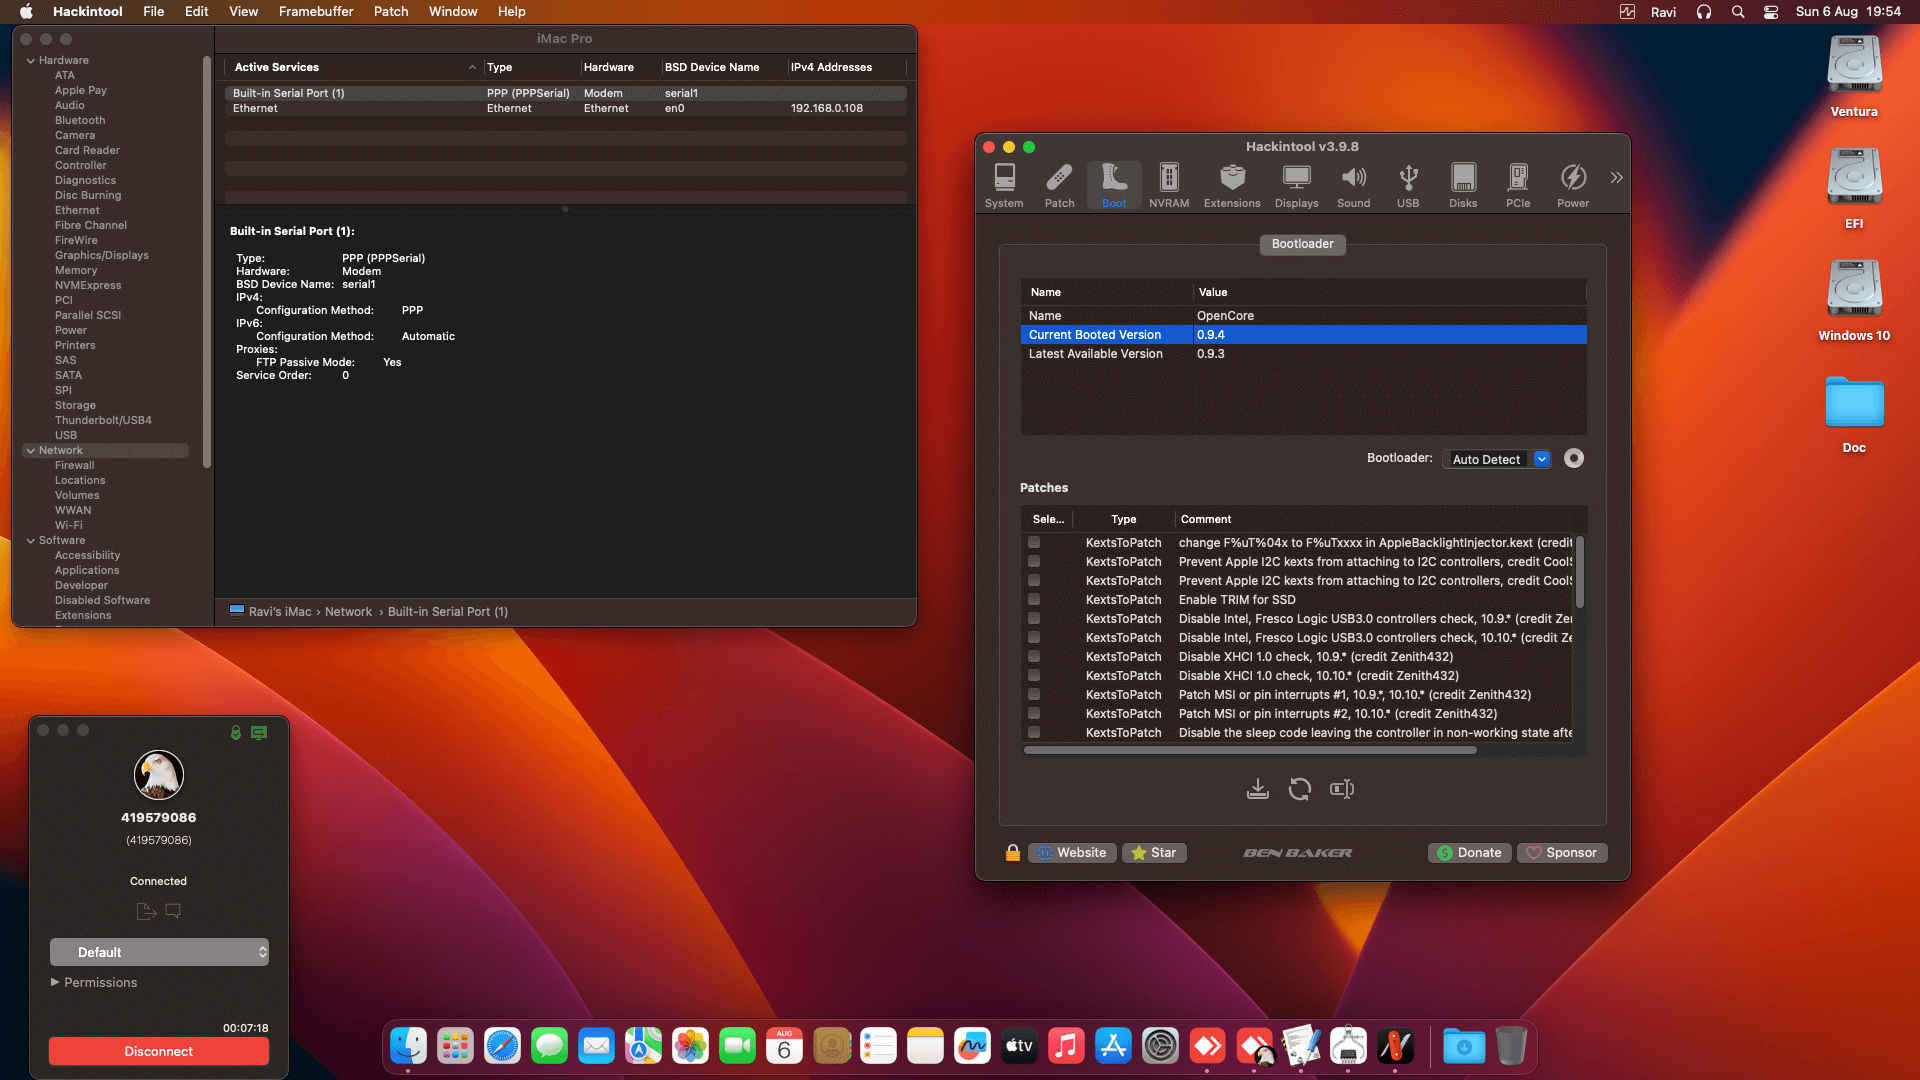Tick checkbox for Disable XHCI 1.0 check 10.10
This screenshot has height=1080, width=1920.
(x=1034, y=676)
